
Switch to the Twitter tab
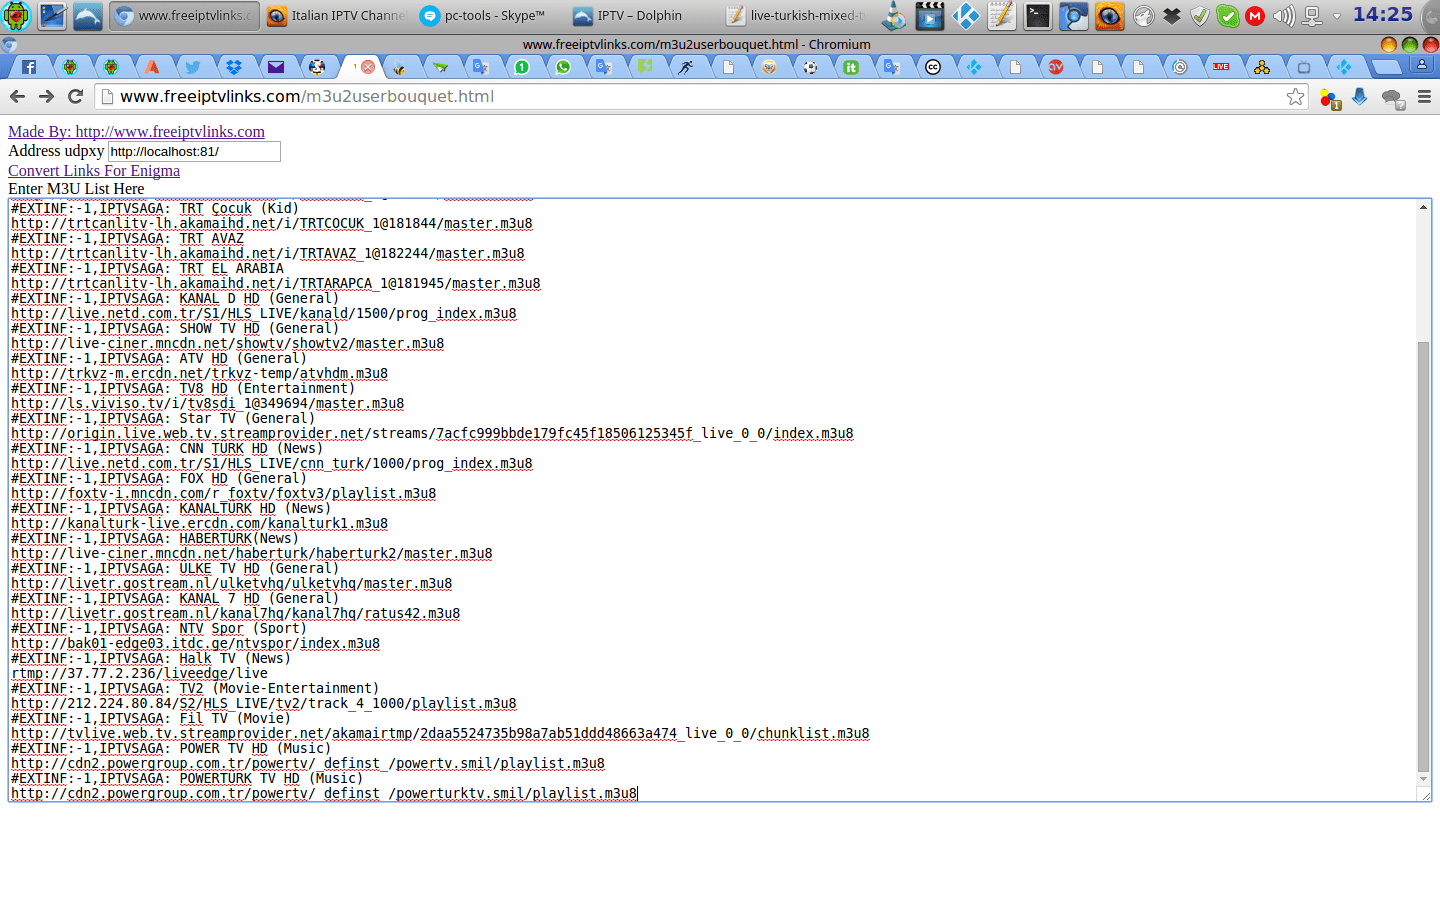click(193, 67)
